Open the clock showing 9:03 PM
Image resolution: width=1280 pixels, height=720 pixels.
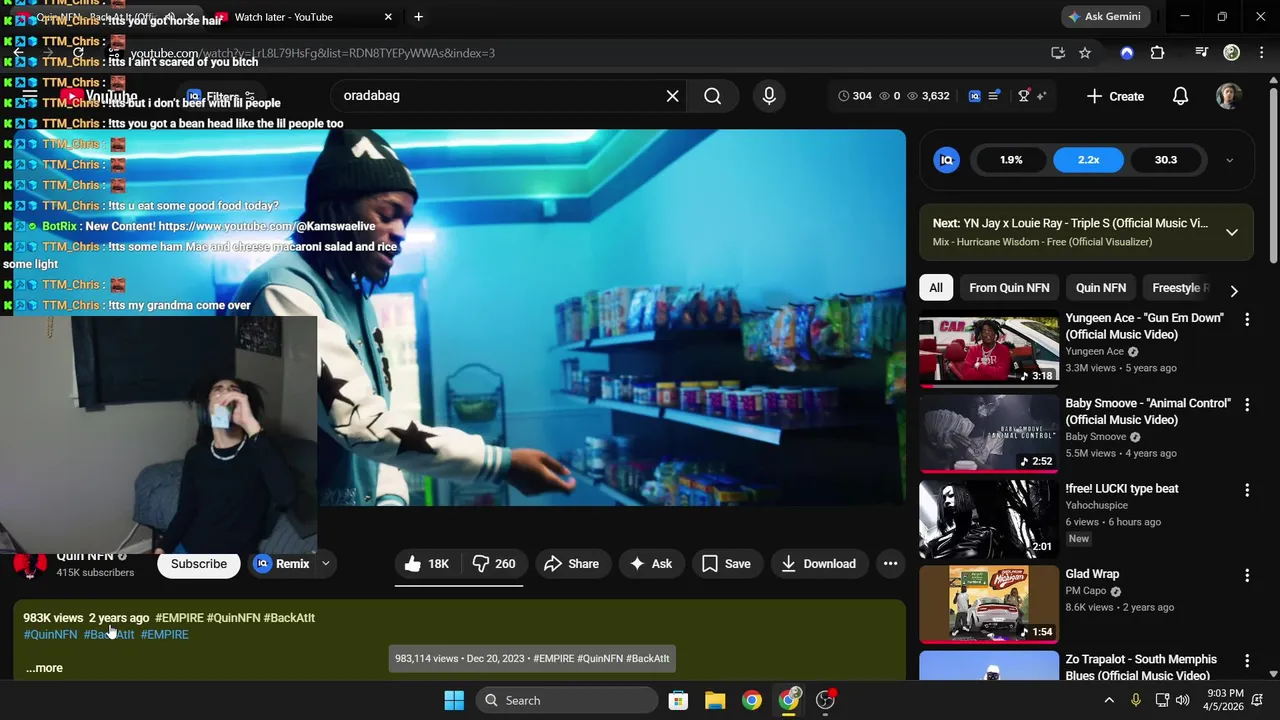(1224, 700)
